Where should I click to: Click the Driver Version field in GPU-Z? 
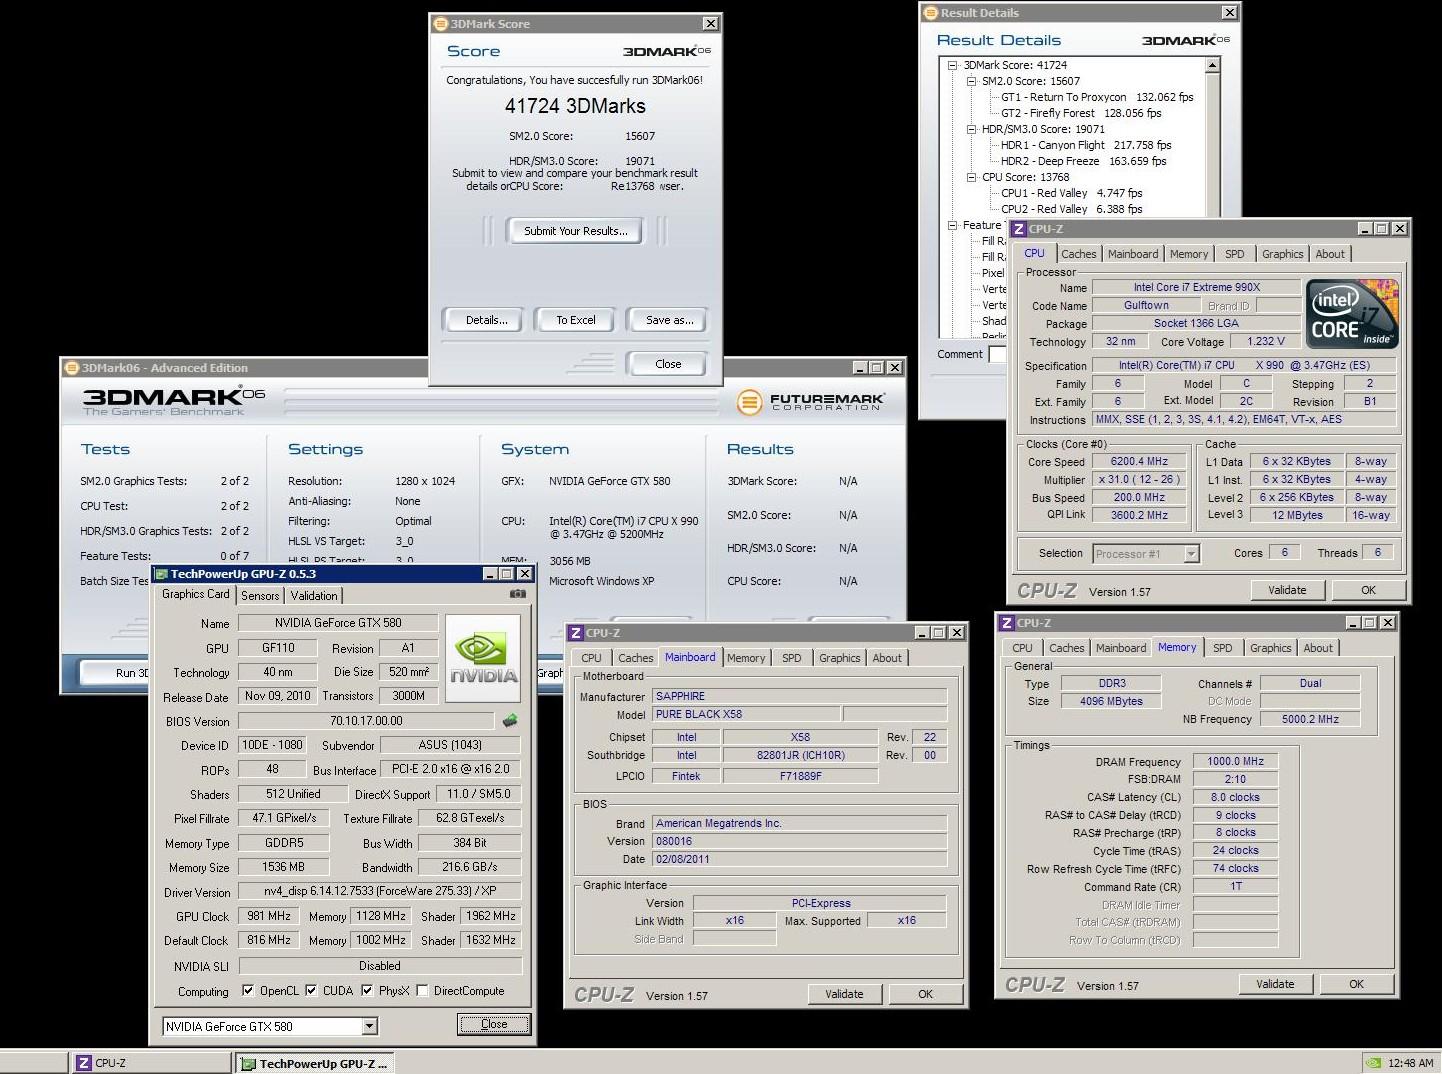click(379, 891)
